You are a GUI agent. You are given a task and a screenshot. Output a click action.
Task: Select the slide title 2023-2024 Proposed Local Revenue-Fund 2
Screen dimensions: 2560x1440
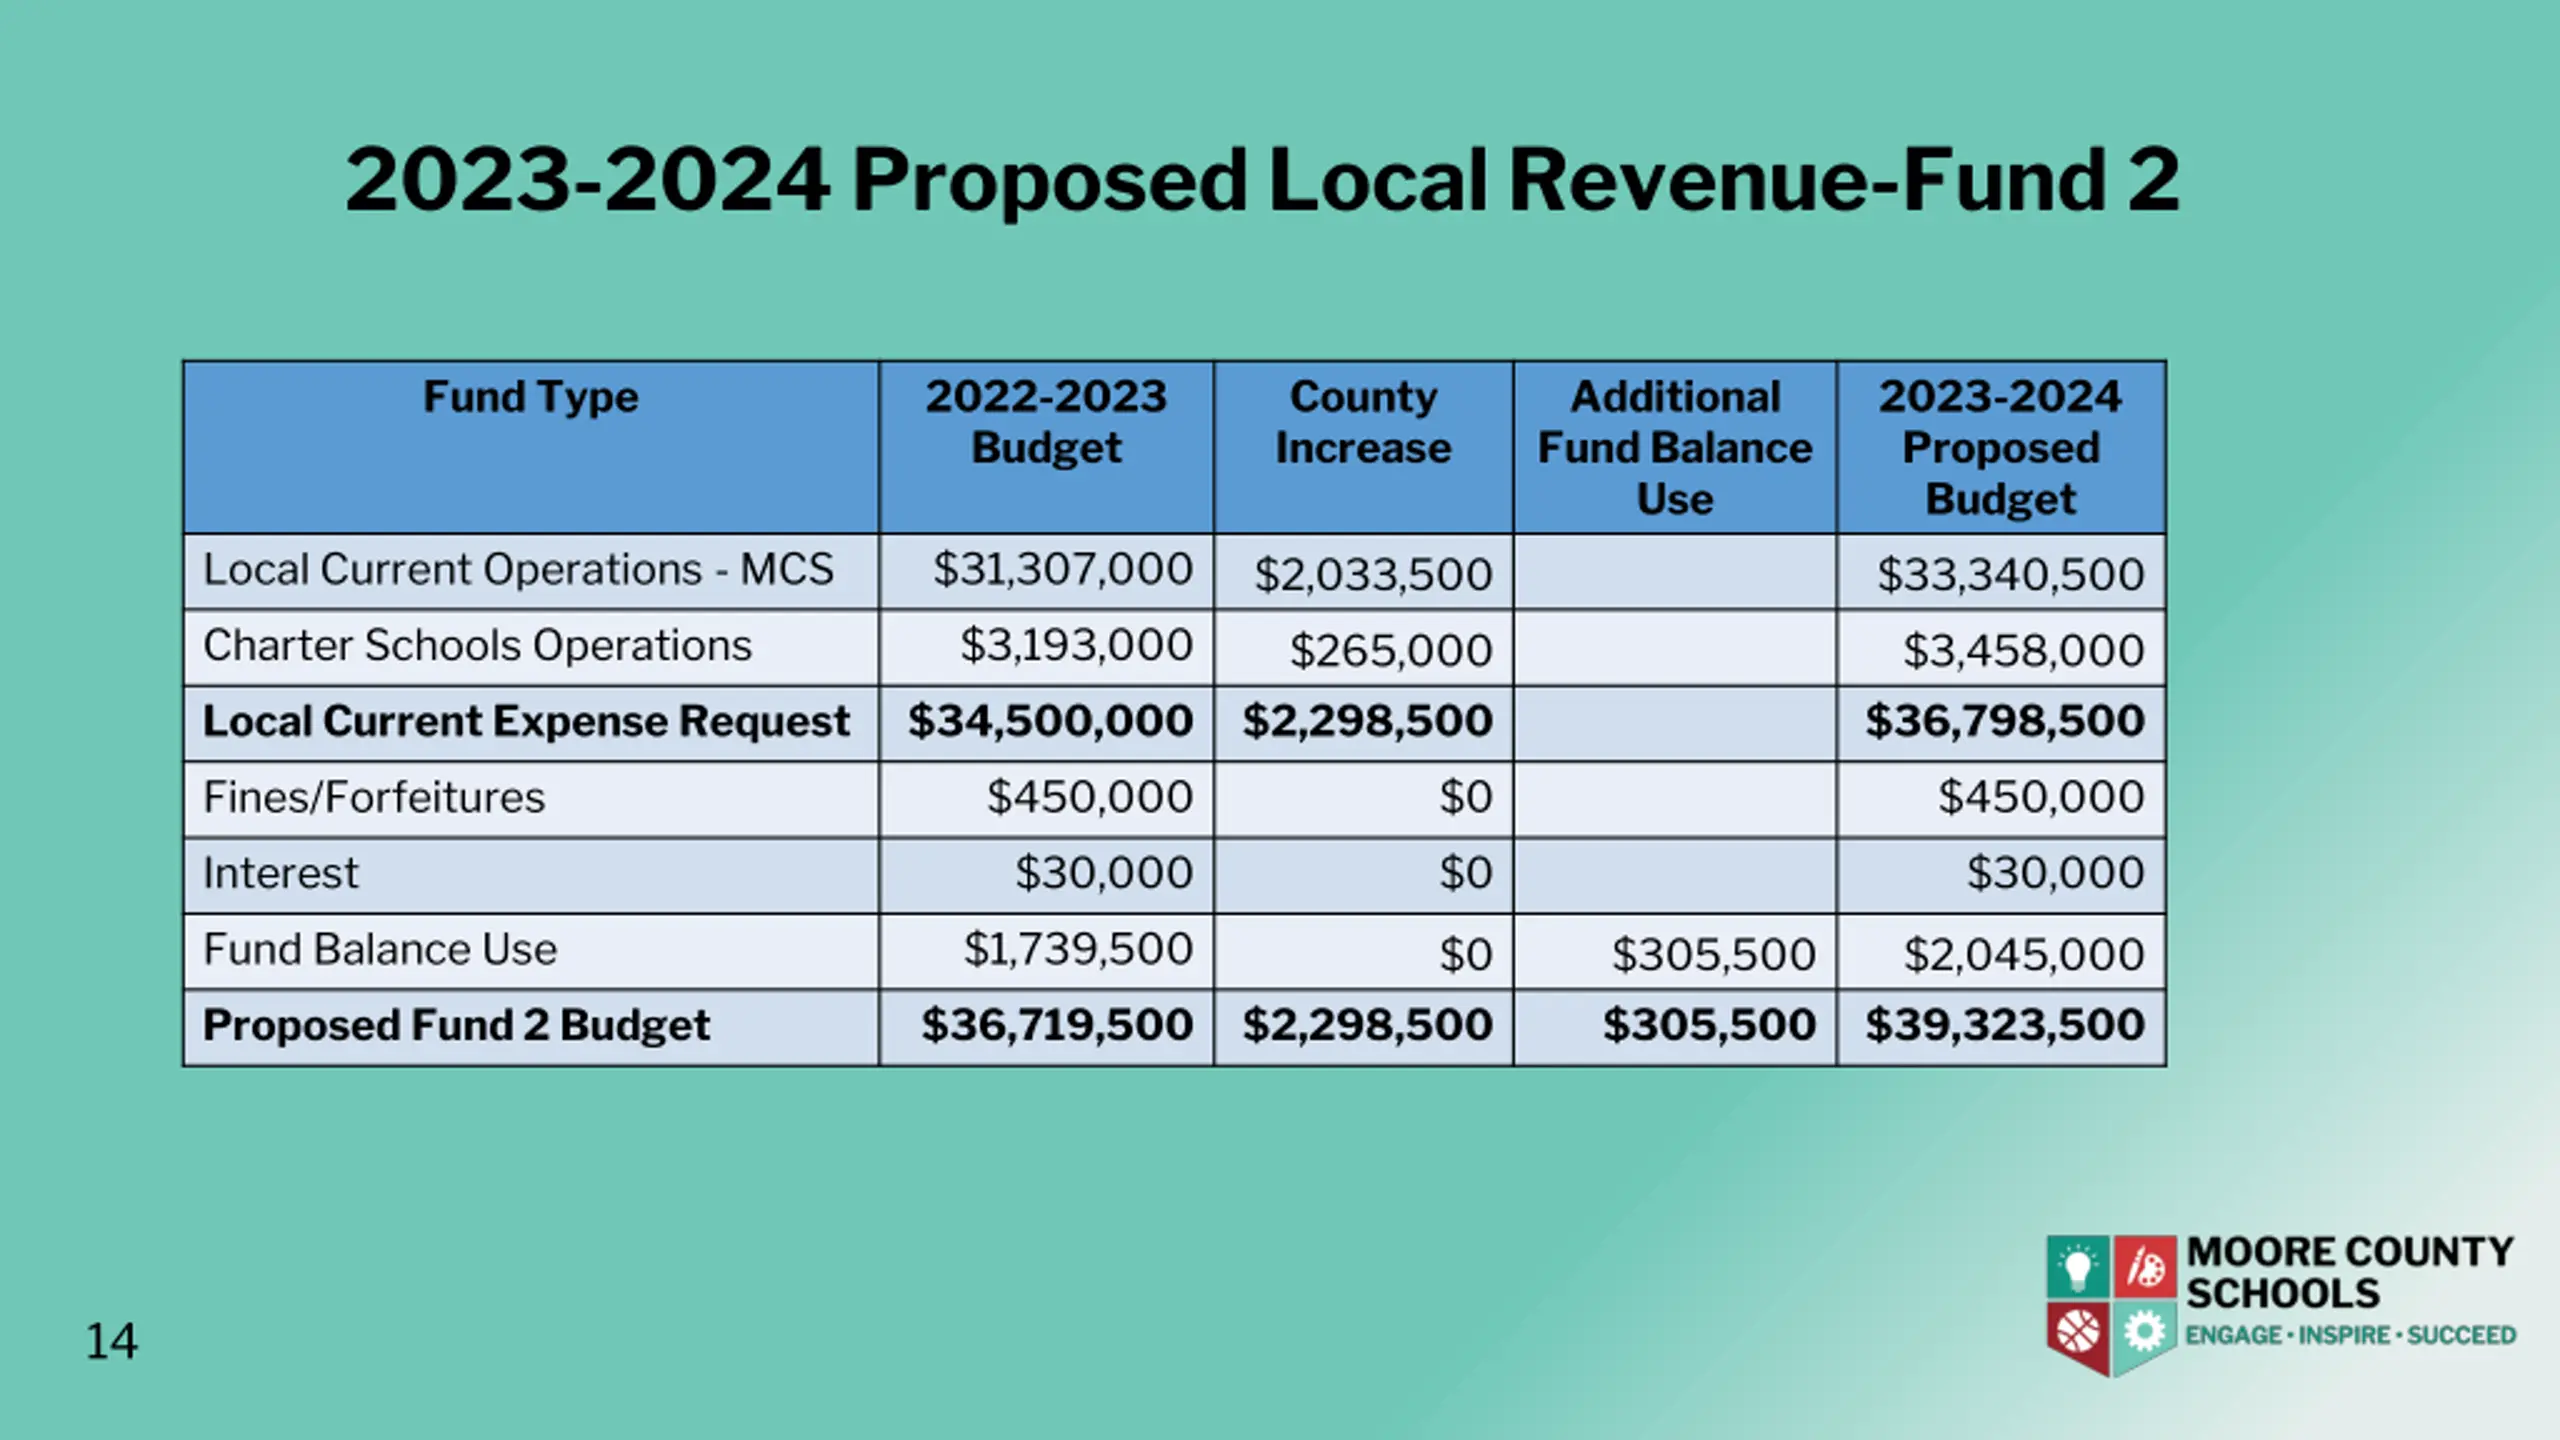[1261, 180]
